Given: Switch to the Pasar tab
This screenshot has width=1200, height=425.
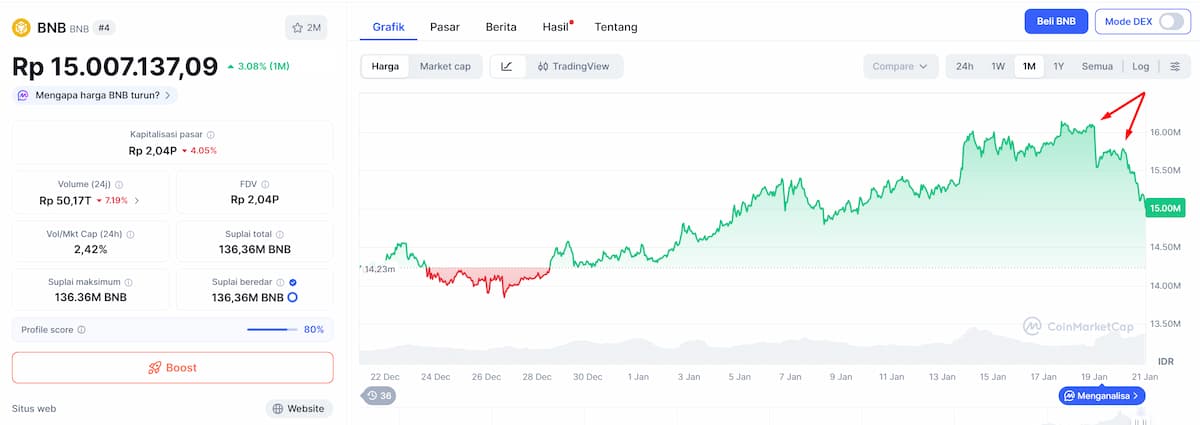Looking at the screenshot, I should click(445, 27).
